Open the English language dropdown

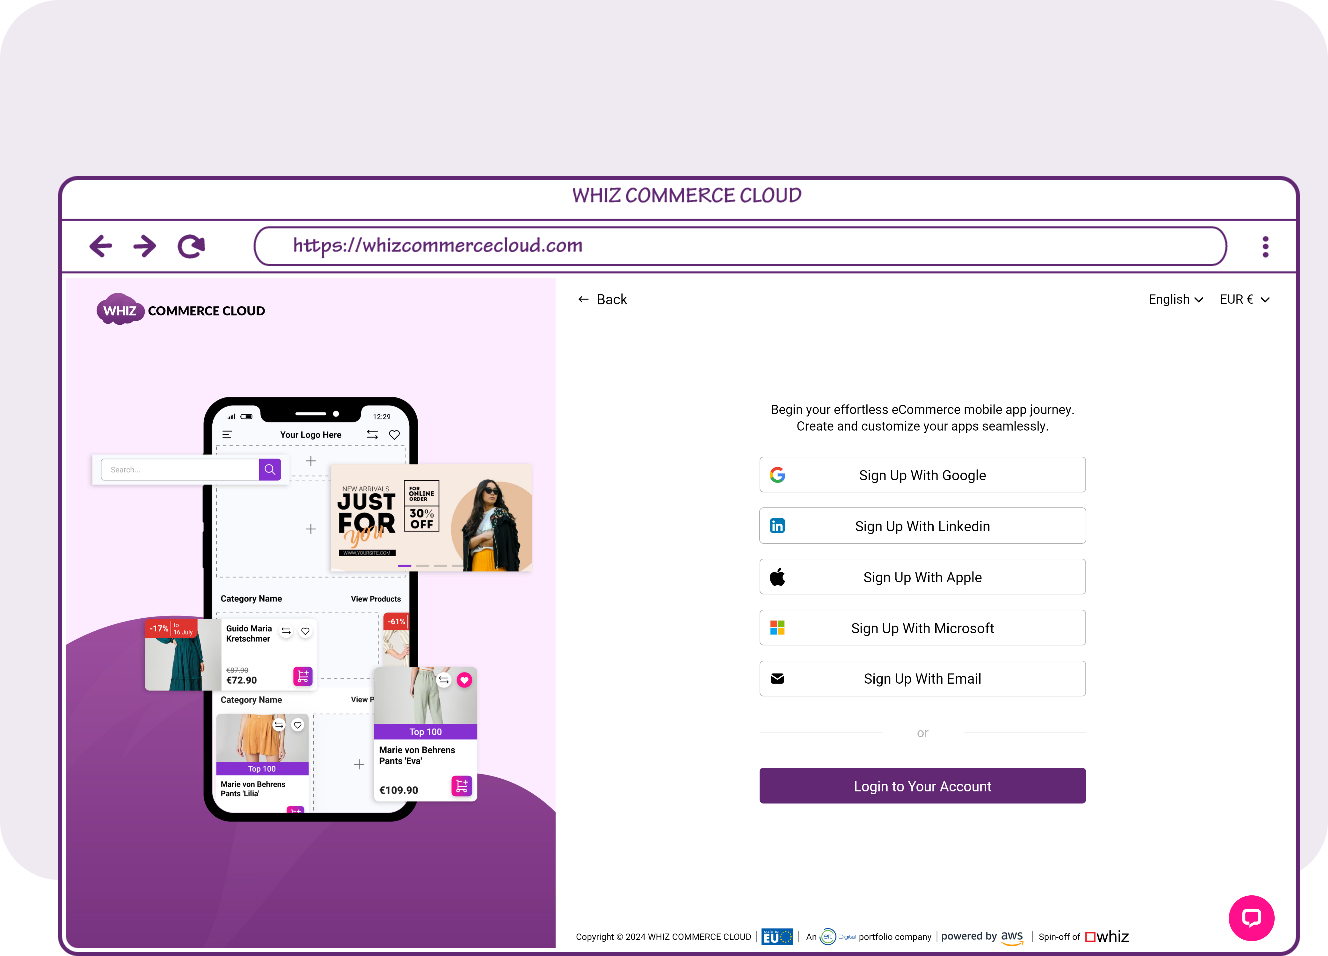tap(1175, 300)
